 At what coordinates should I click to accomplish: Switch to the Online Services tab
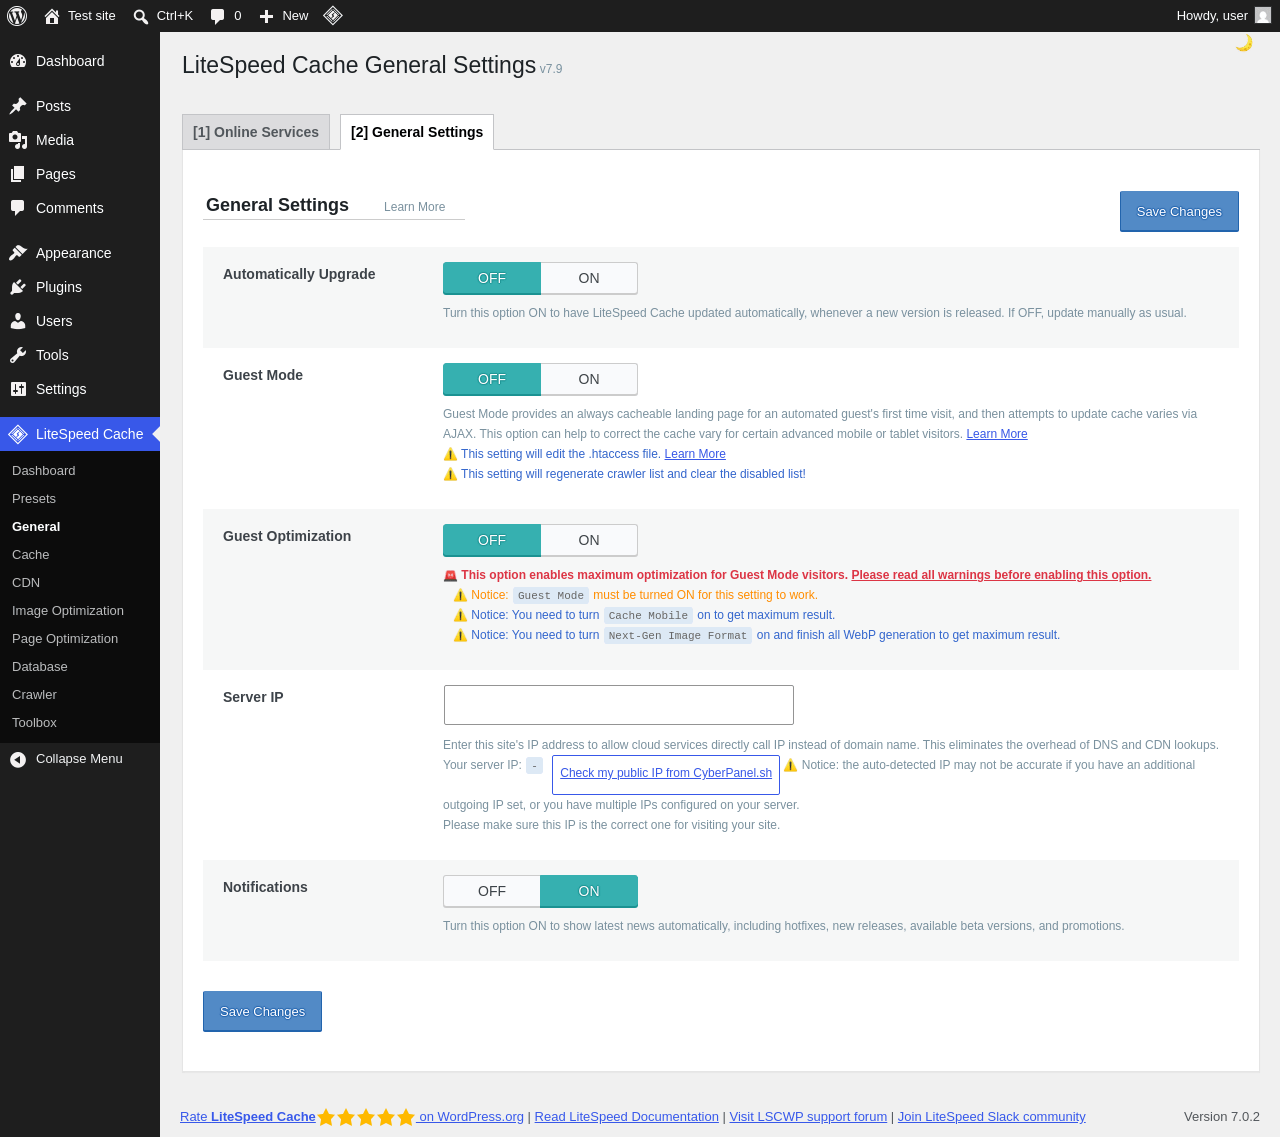pos(256,132)
